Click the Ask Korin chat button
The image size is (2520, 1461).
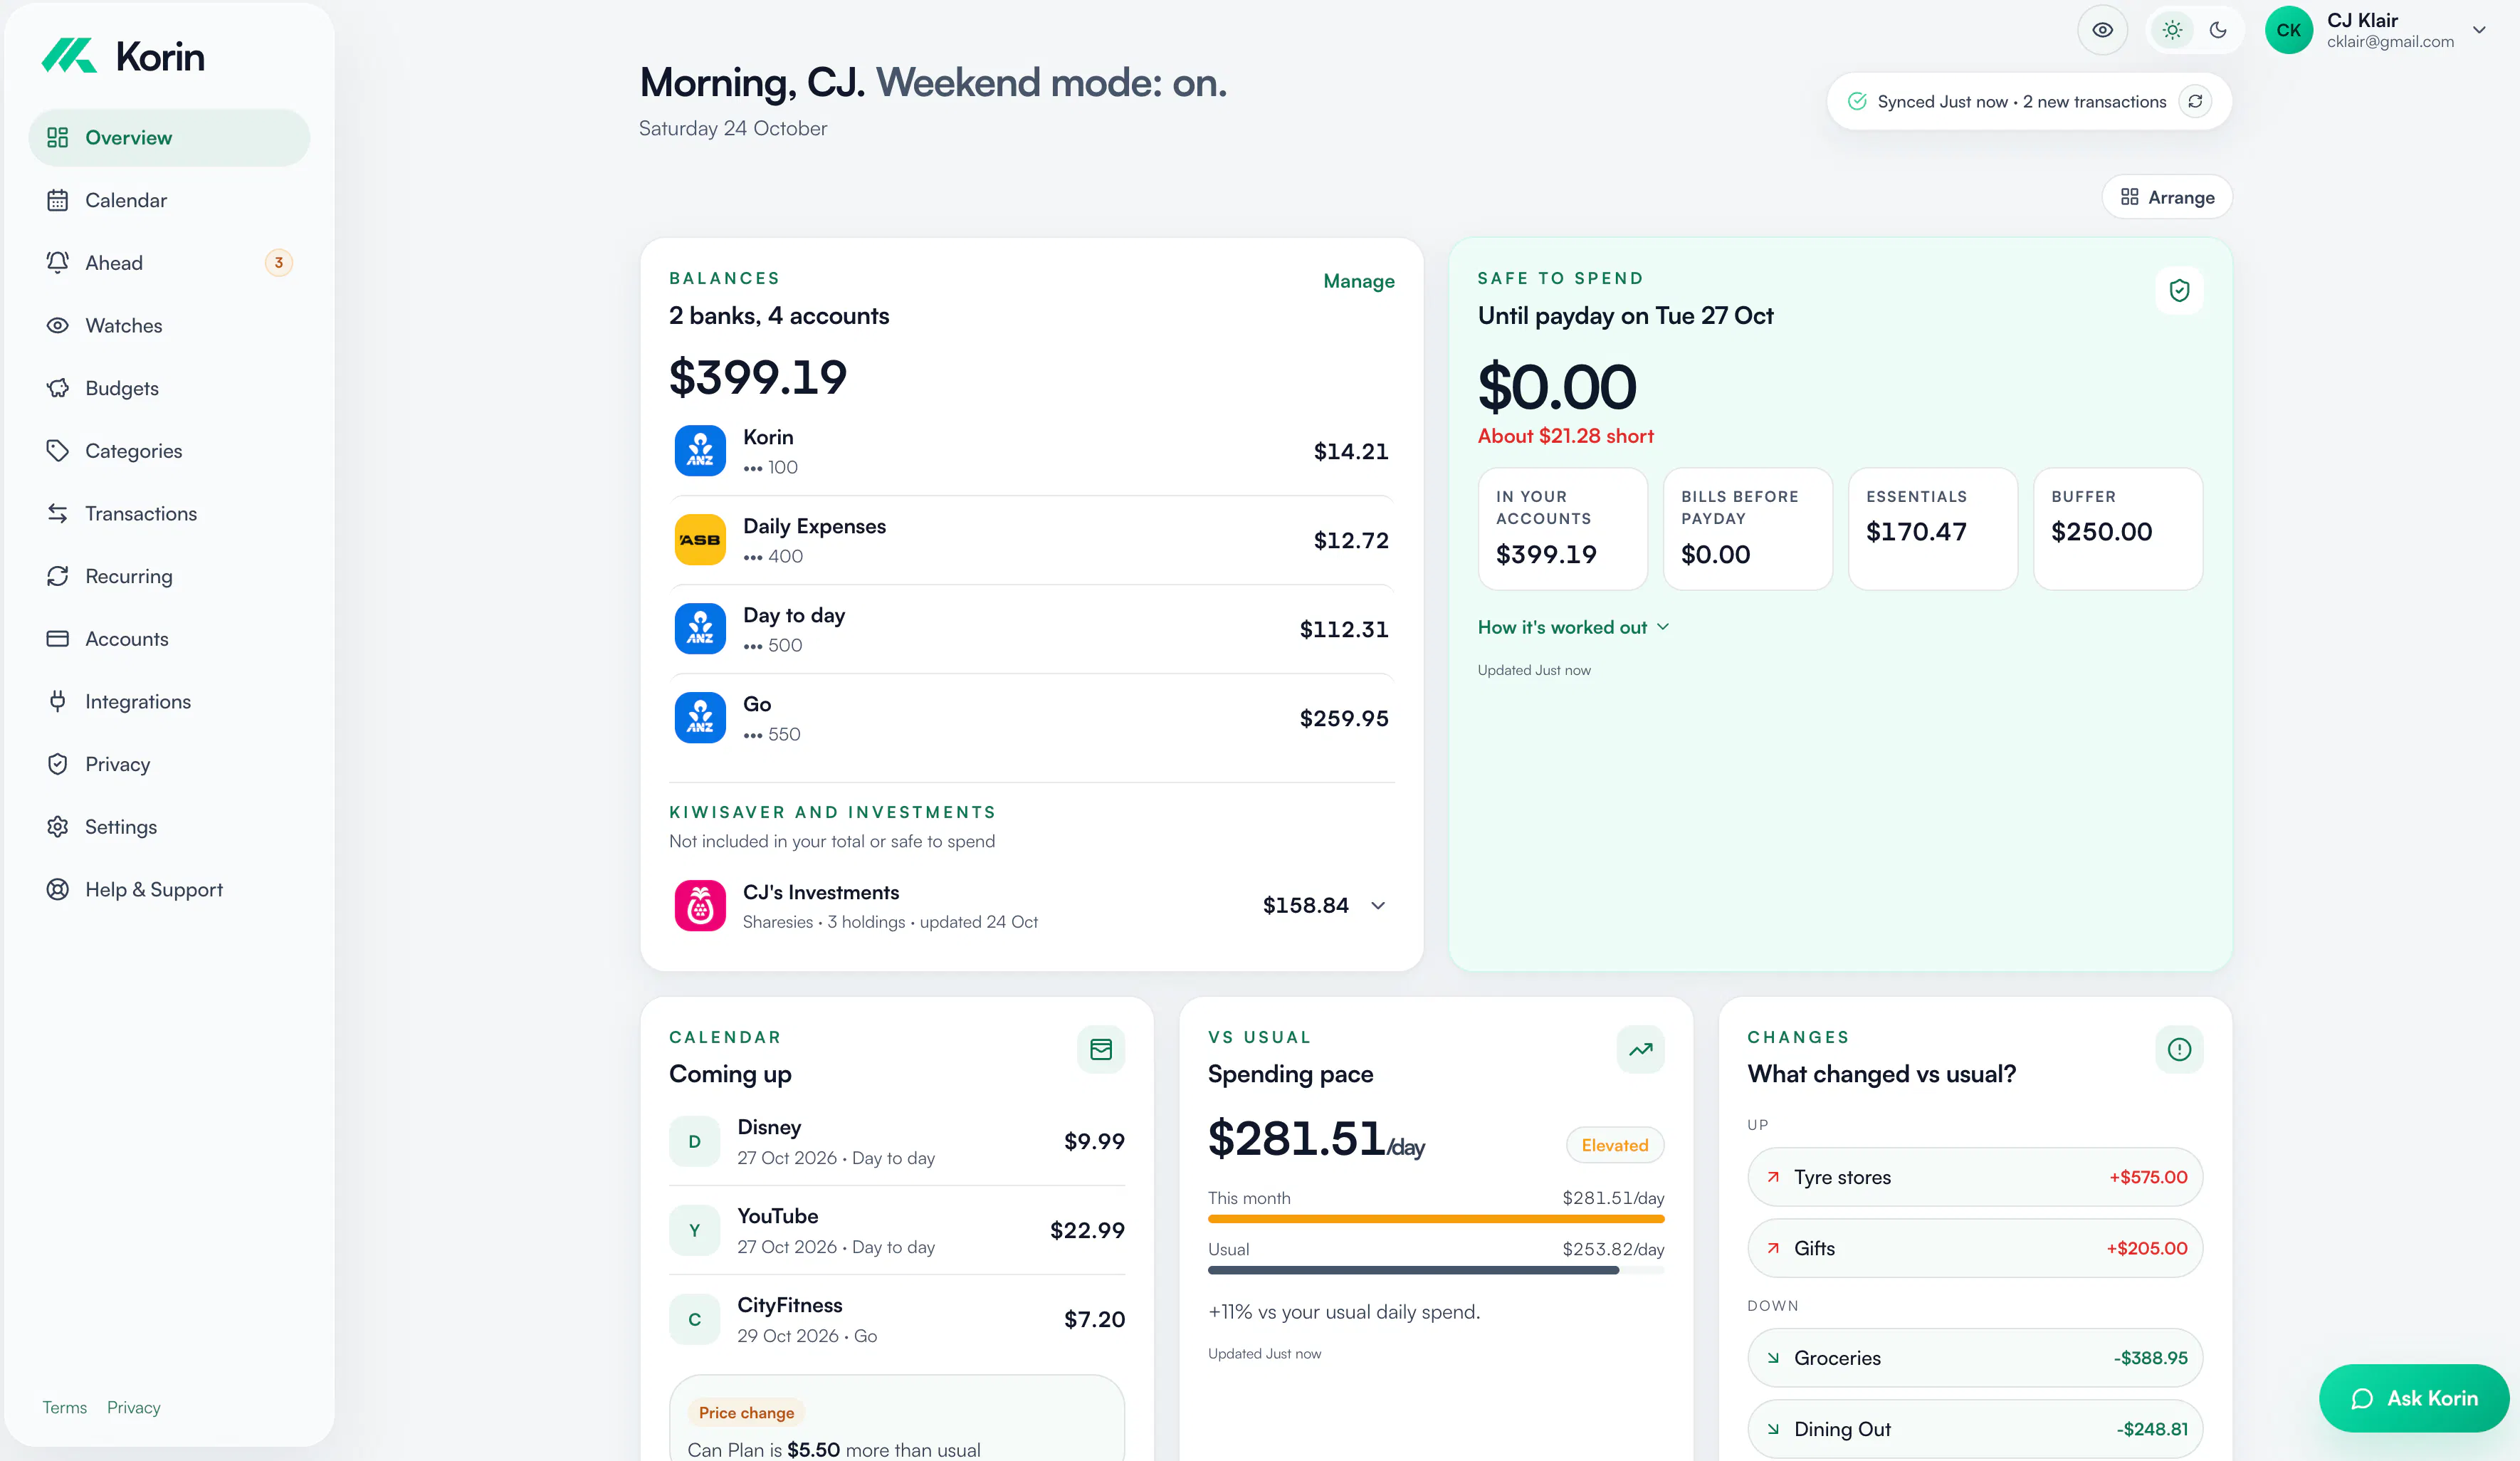[x=2414, y=1398]
